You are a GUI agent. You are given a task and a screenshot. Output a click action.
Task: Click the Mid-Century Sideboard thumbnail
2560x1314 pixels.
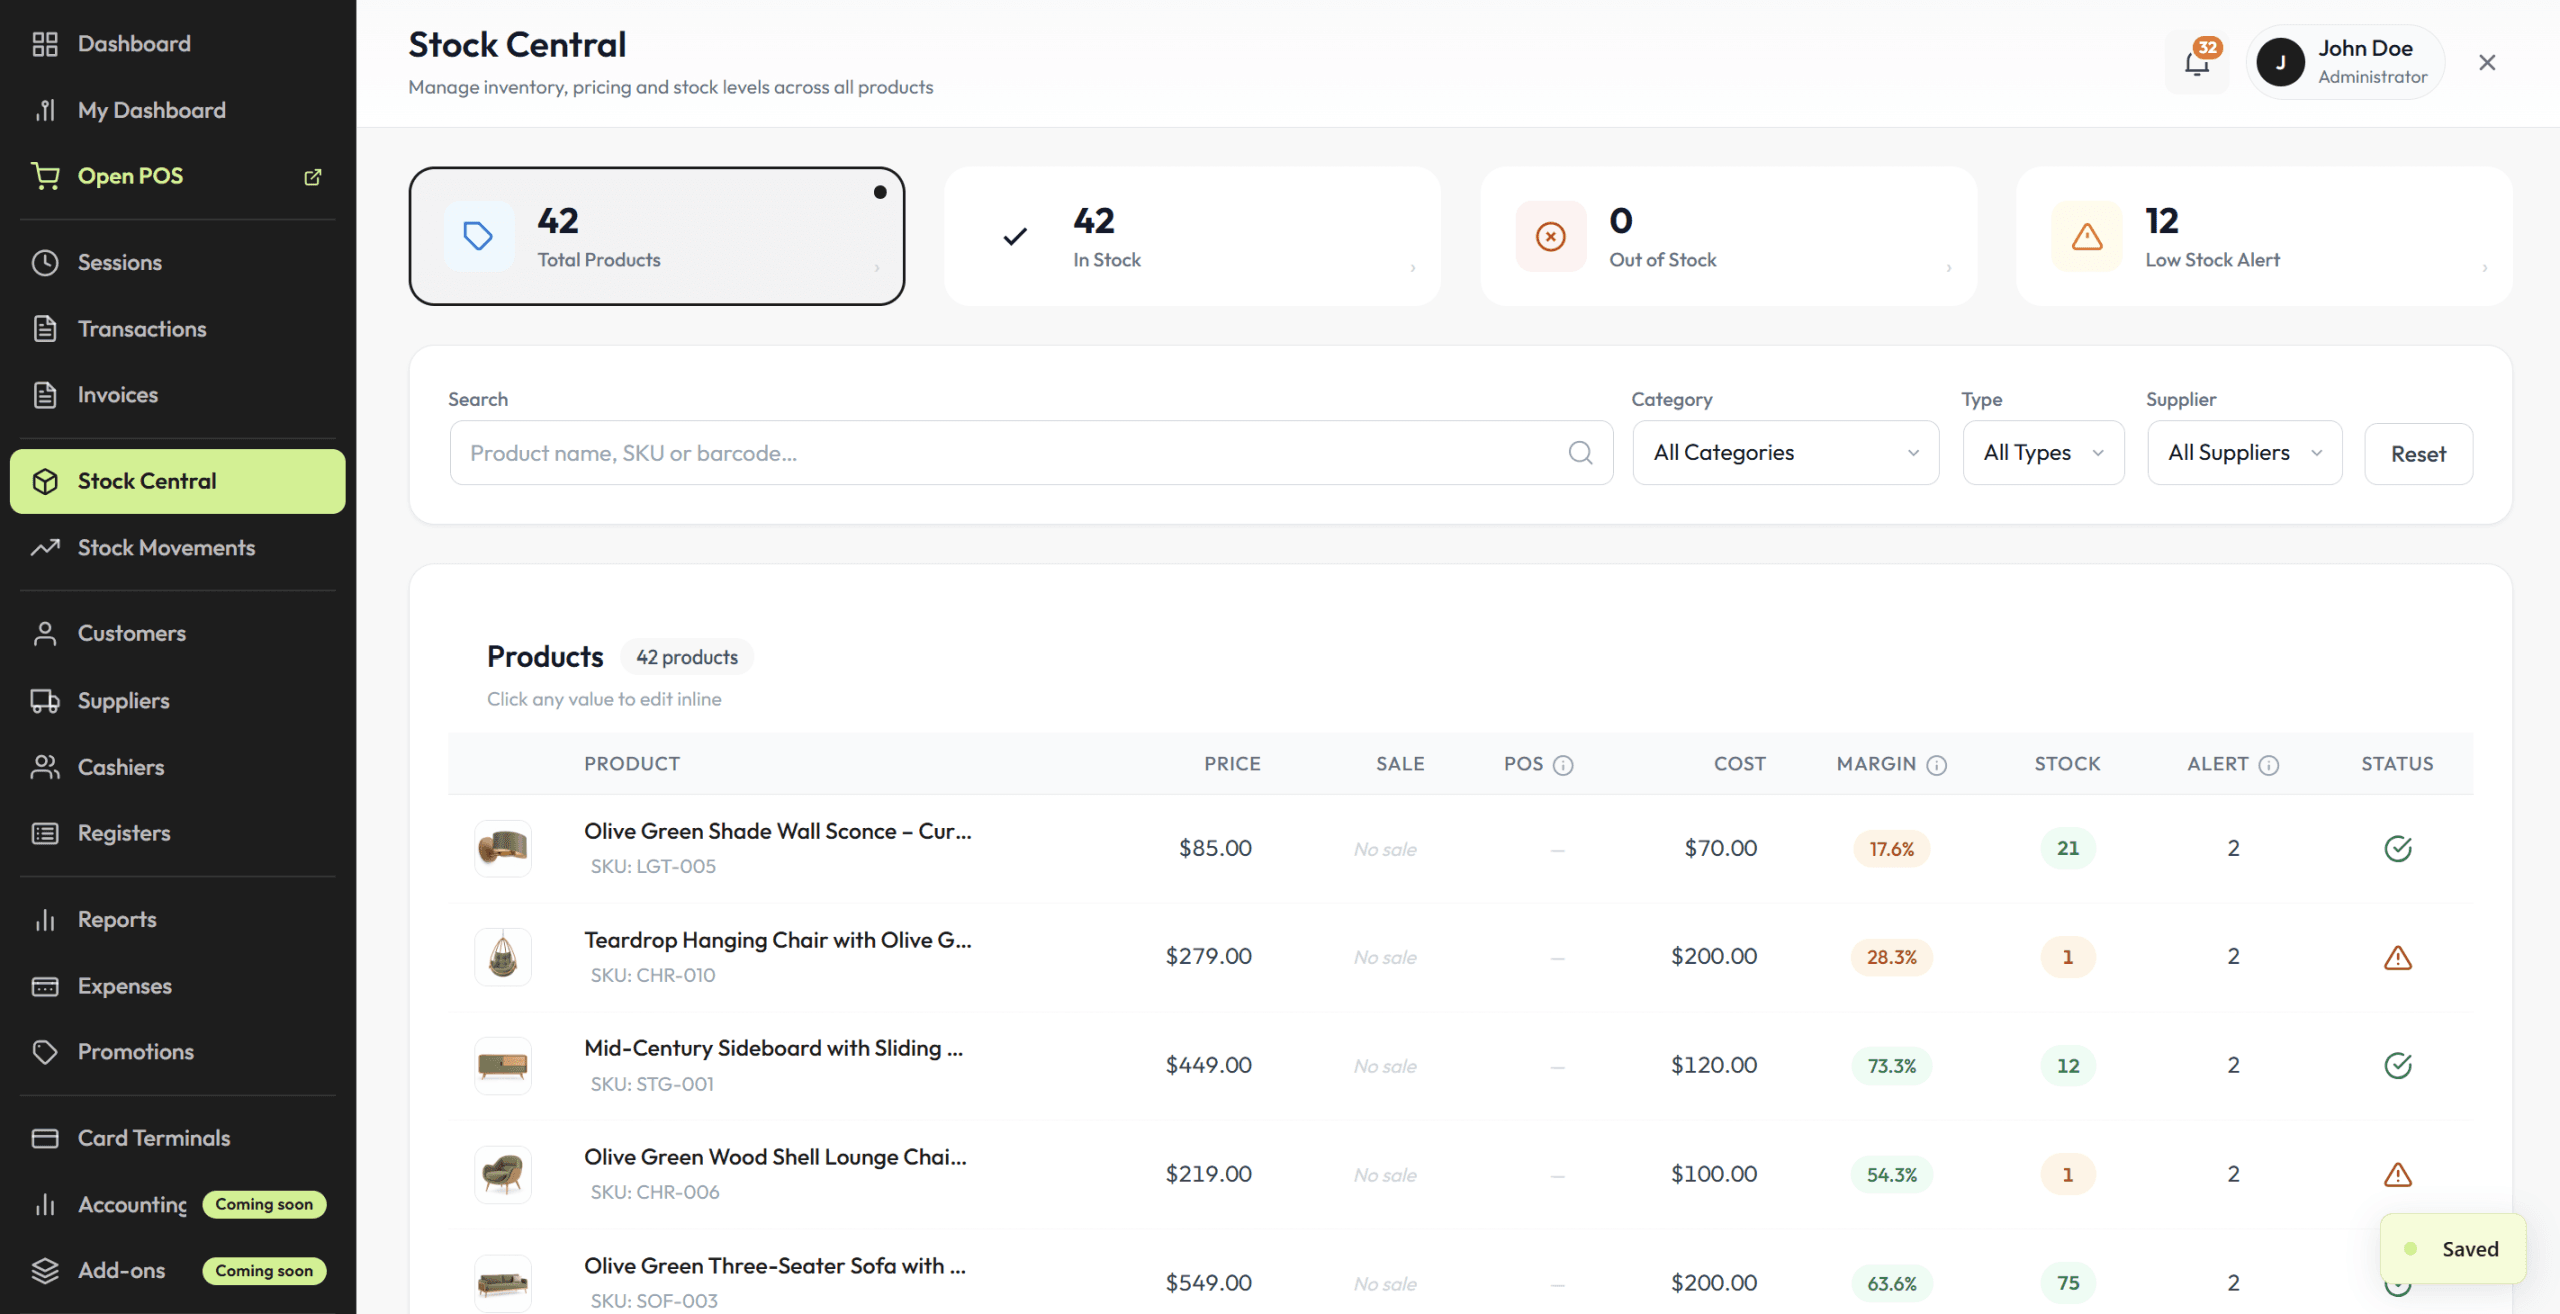pyautogui.click(x=503, y=1066)
